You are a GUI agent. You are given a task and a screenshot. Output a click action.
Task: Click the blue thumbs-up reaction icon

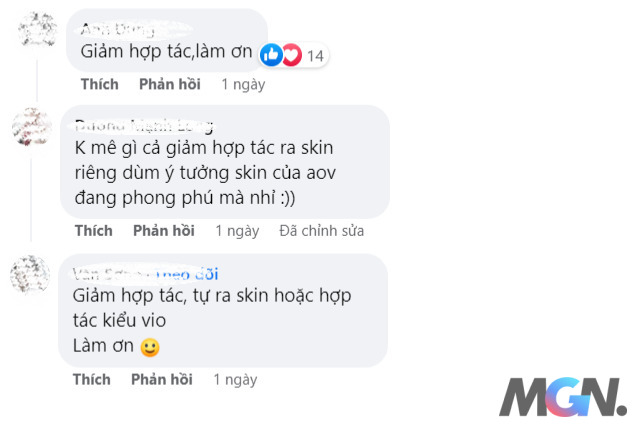271,55
